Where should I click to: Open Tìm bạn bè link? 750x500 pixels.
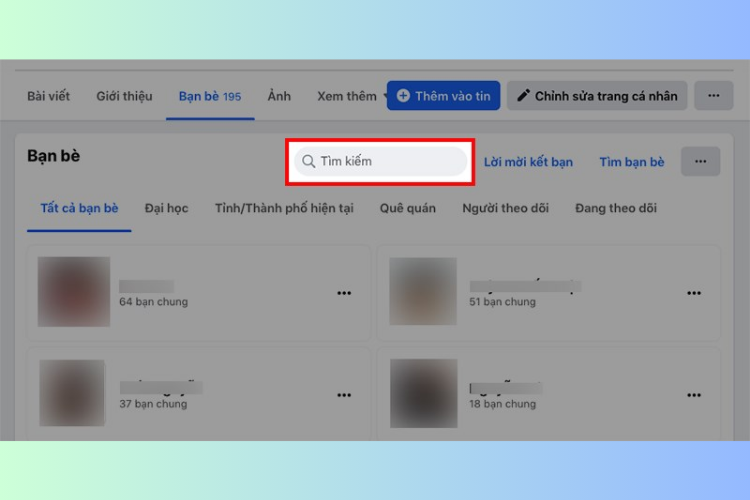click(x=632, y=162)
